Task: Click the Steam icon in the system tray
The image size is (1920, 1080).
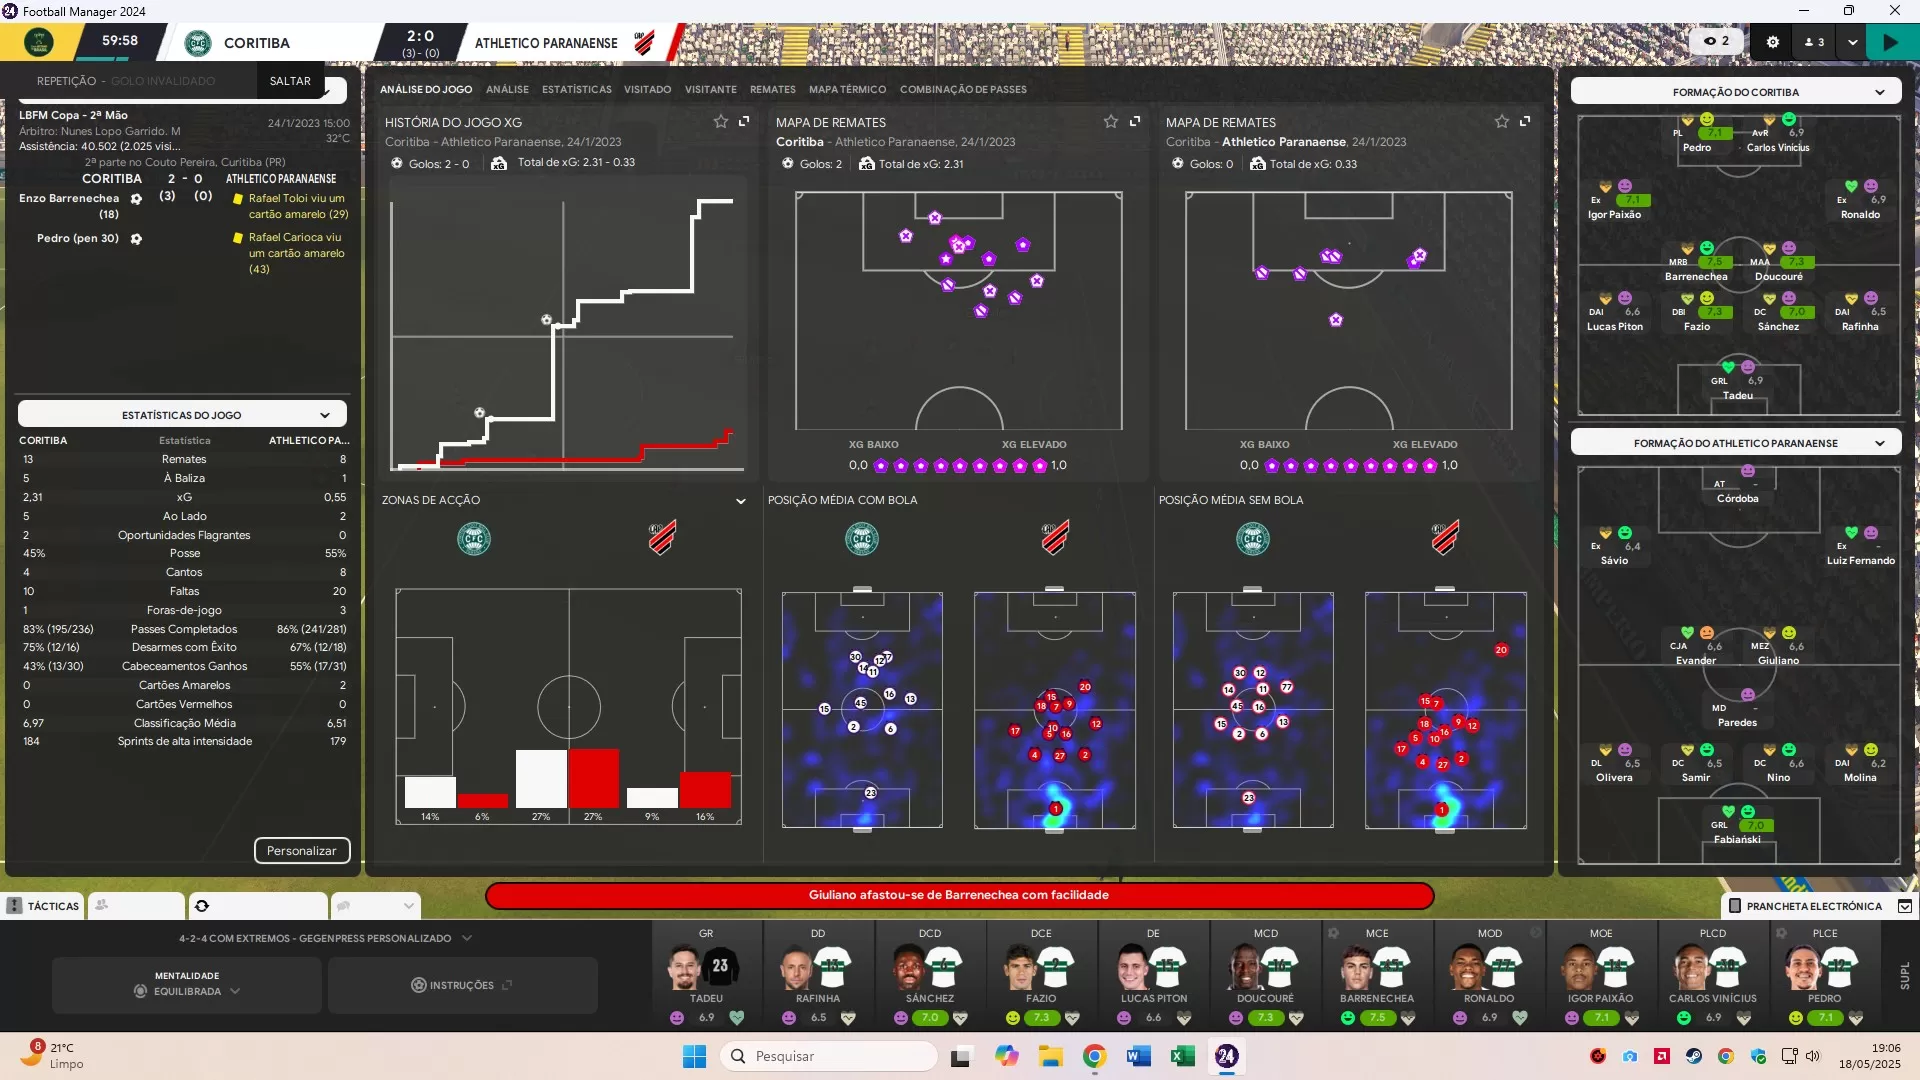Action: (x=1694, y=1056)
